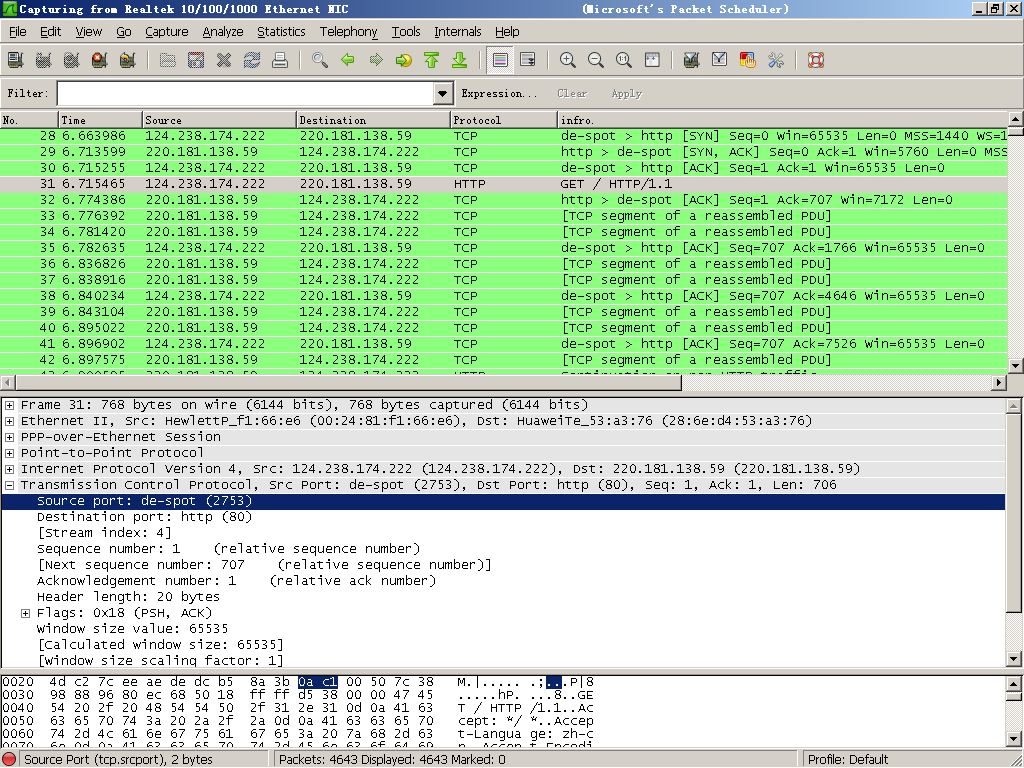Save this capture file icon
This screenshot has width=1024, height=768.
click(x=196, y=60)
